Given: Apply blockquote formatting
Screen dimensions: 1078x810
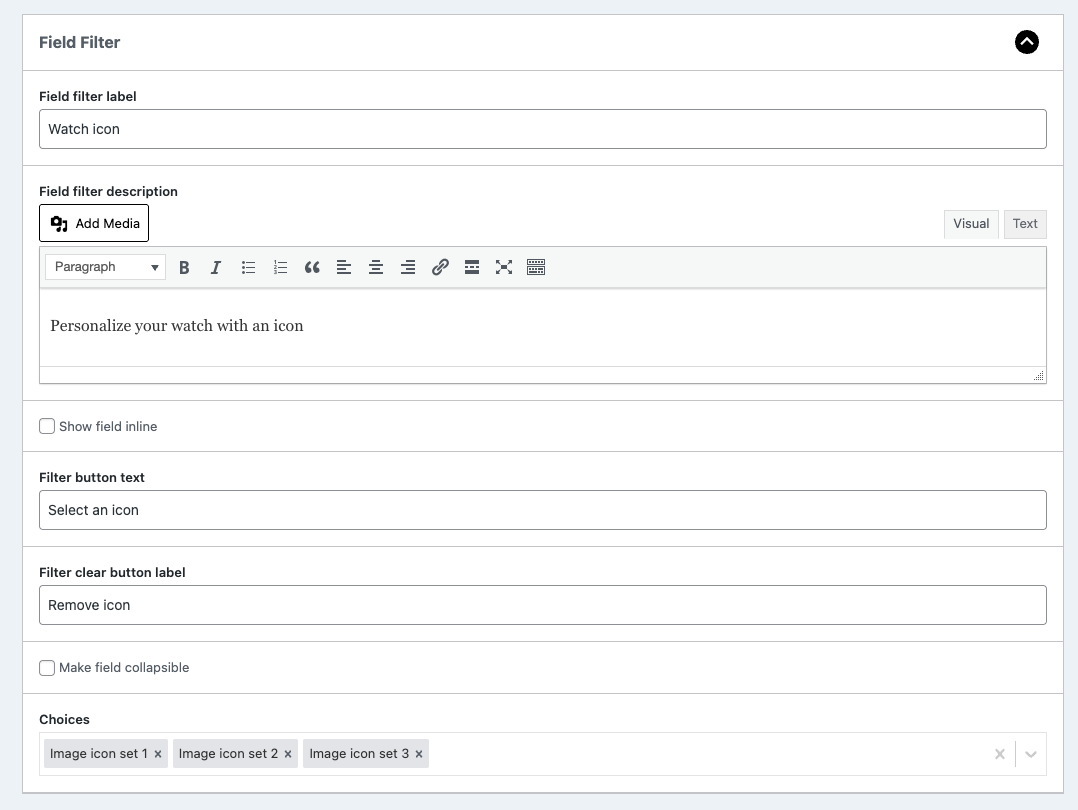Looking at the screenshot, I should tap(312, 267).
